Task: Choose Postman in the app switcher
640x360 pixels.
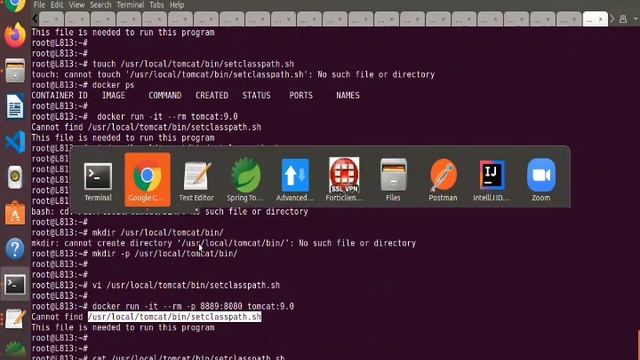Action: (442, 180)
